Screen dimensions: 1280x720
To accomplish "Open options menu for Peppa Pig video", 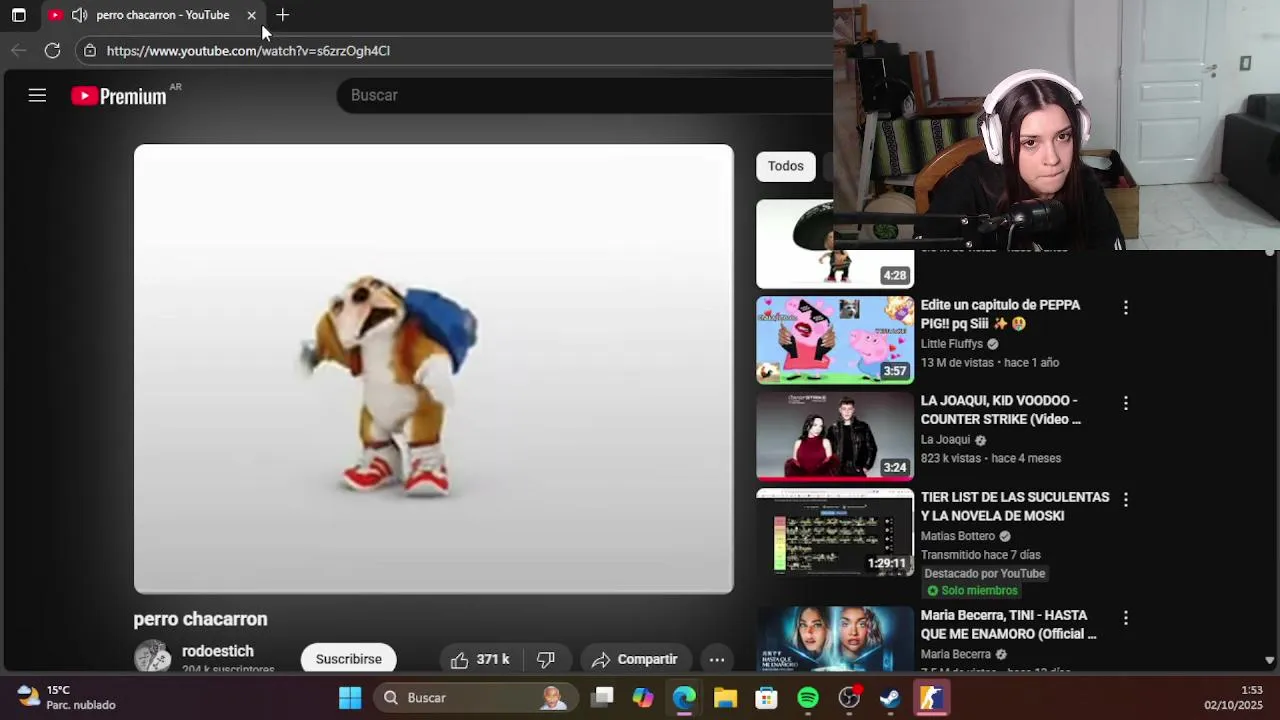I will click(x=1126, y=308).
